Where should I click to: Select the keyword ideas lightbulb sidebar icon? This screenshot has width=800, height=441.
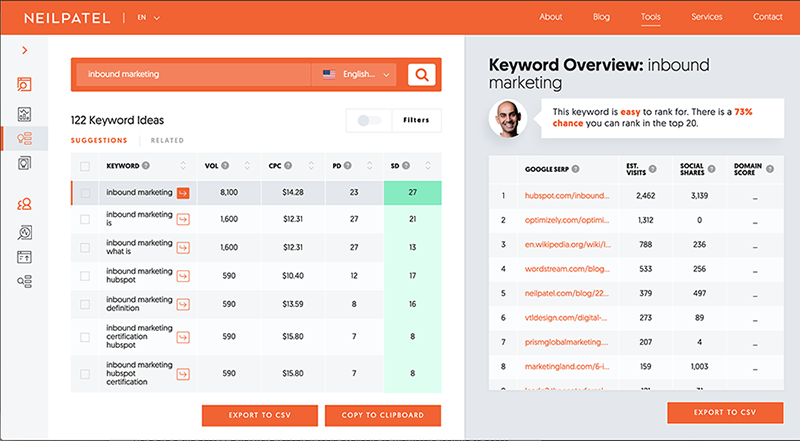24,138
